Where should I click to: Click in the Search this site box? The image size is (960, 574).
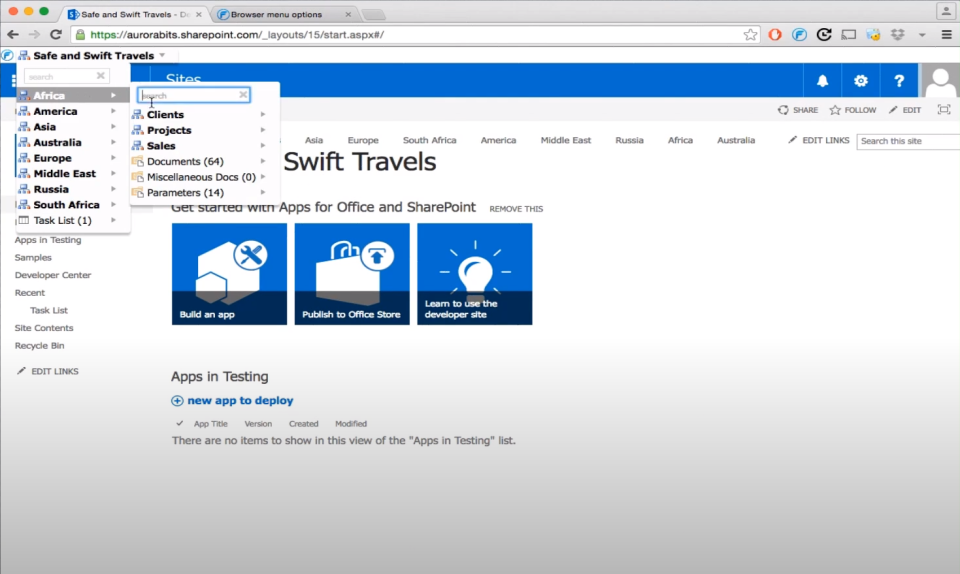click(908, 141)
